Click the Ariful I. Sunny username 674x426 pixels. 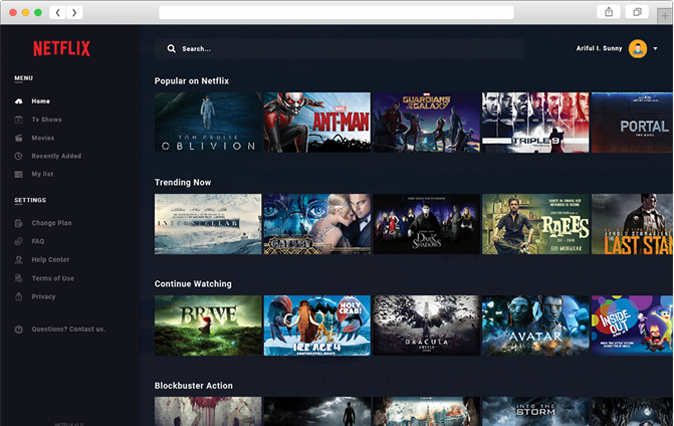coord(599,48)
